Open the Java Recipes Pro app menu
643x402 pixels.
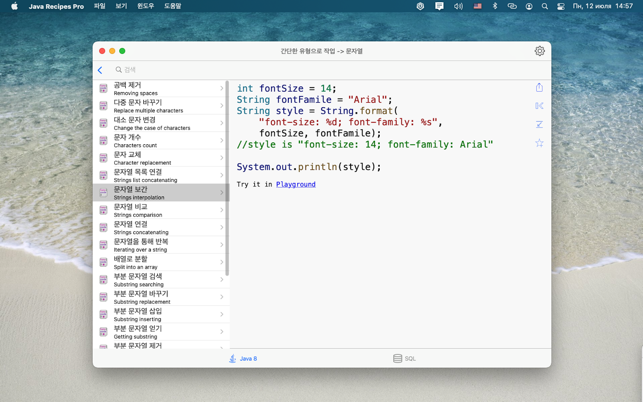click(x=56, y=6)
